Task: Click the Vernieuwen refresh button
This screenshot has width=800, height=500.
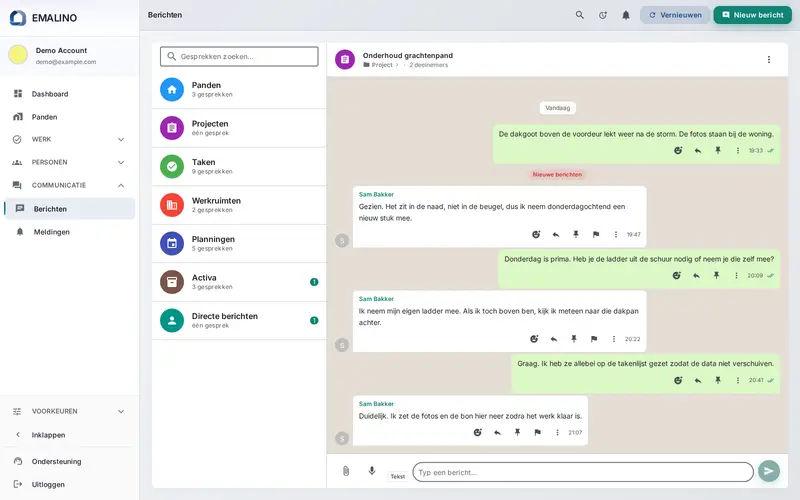Action: click(675, 15)
